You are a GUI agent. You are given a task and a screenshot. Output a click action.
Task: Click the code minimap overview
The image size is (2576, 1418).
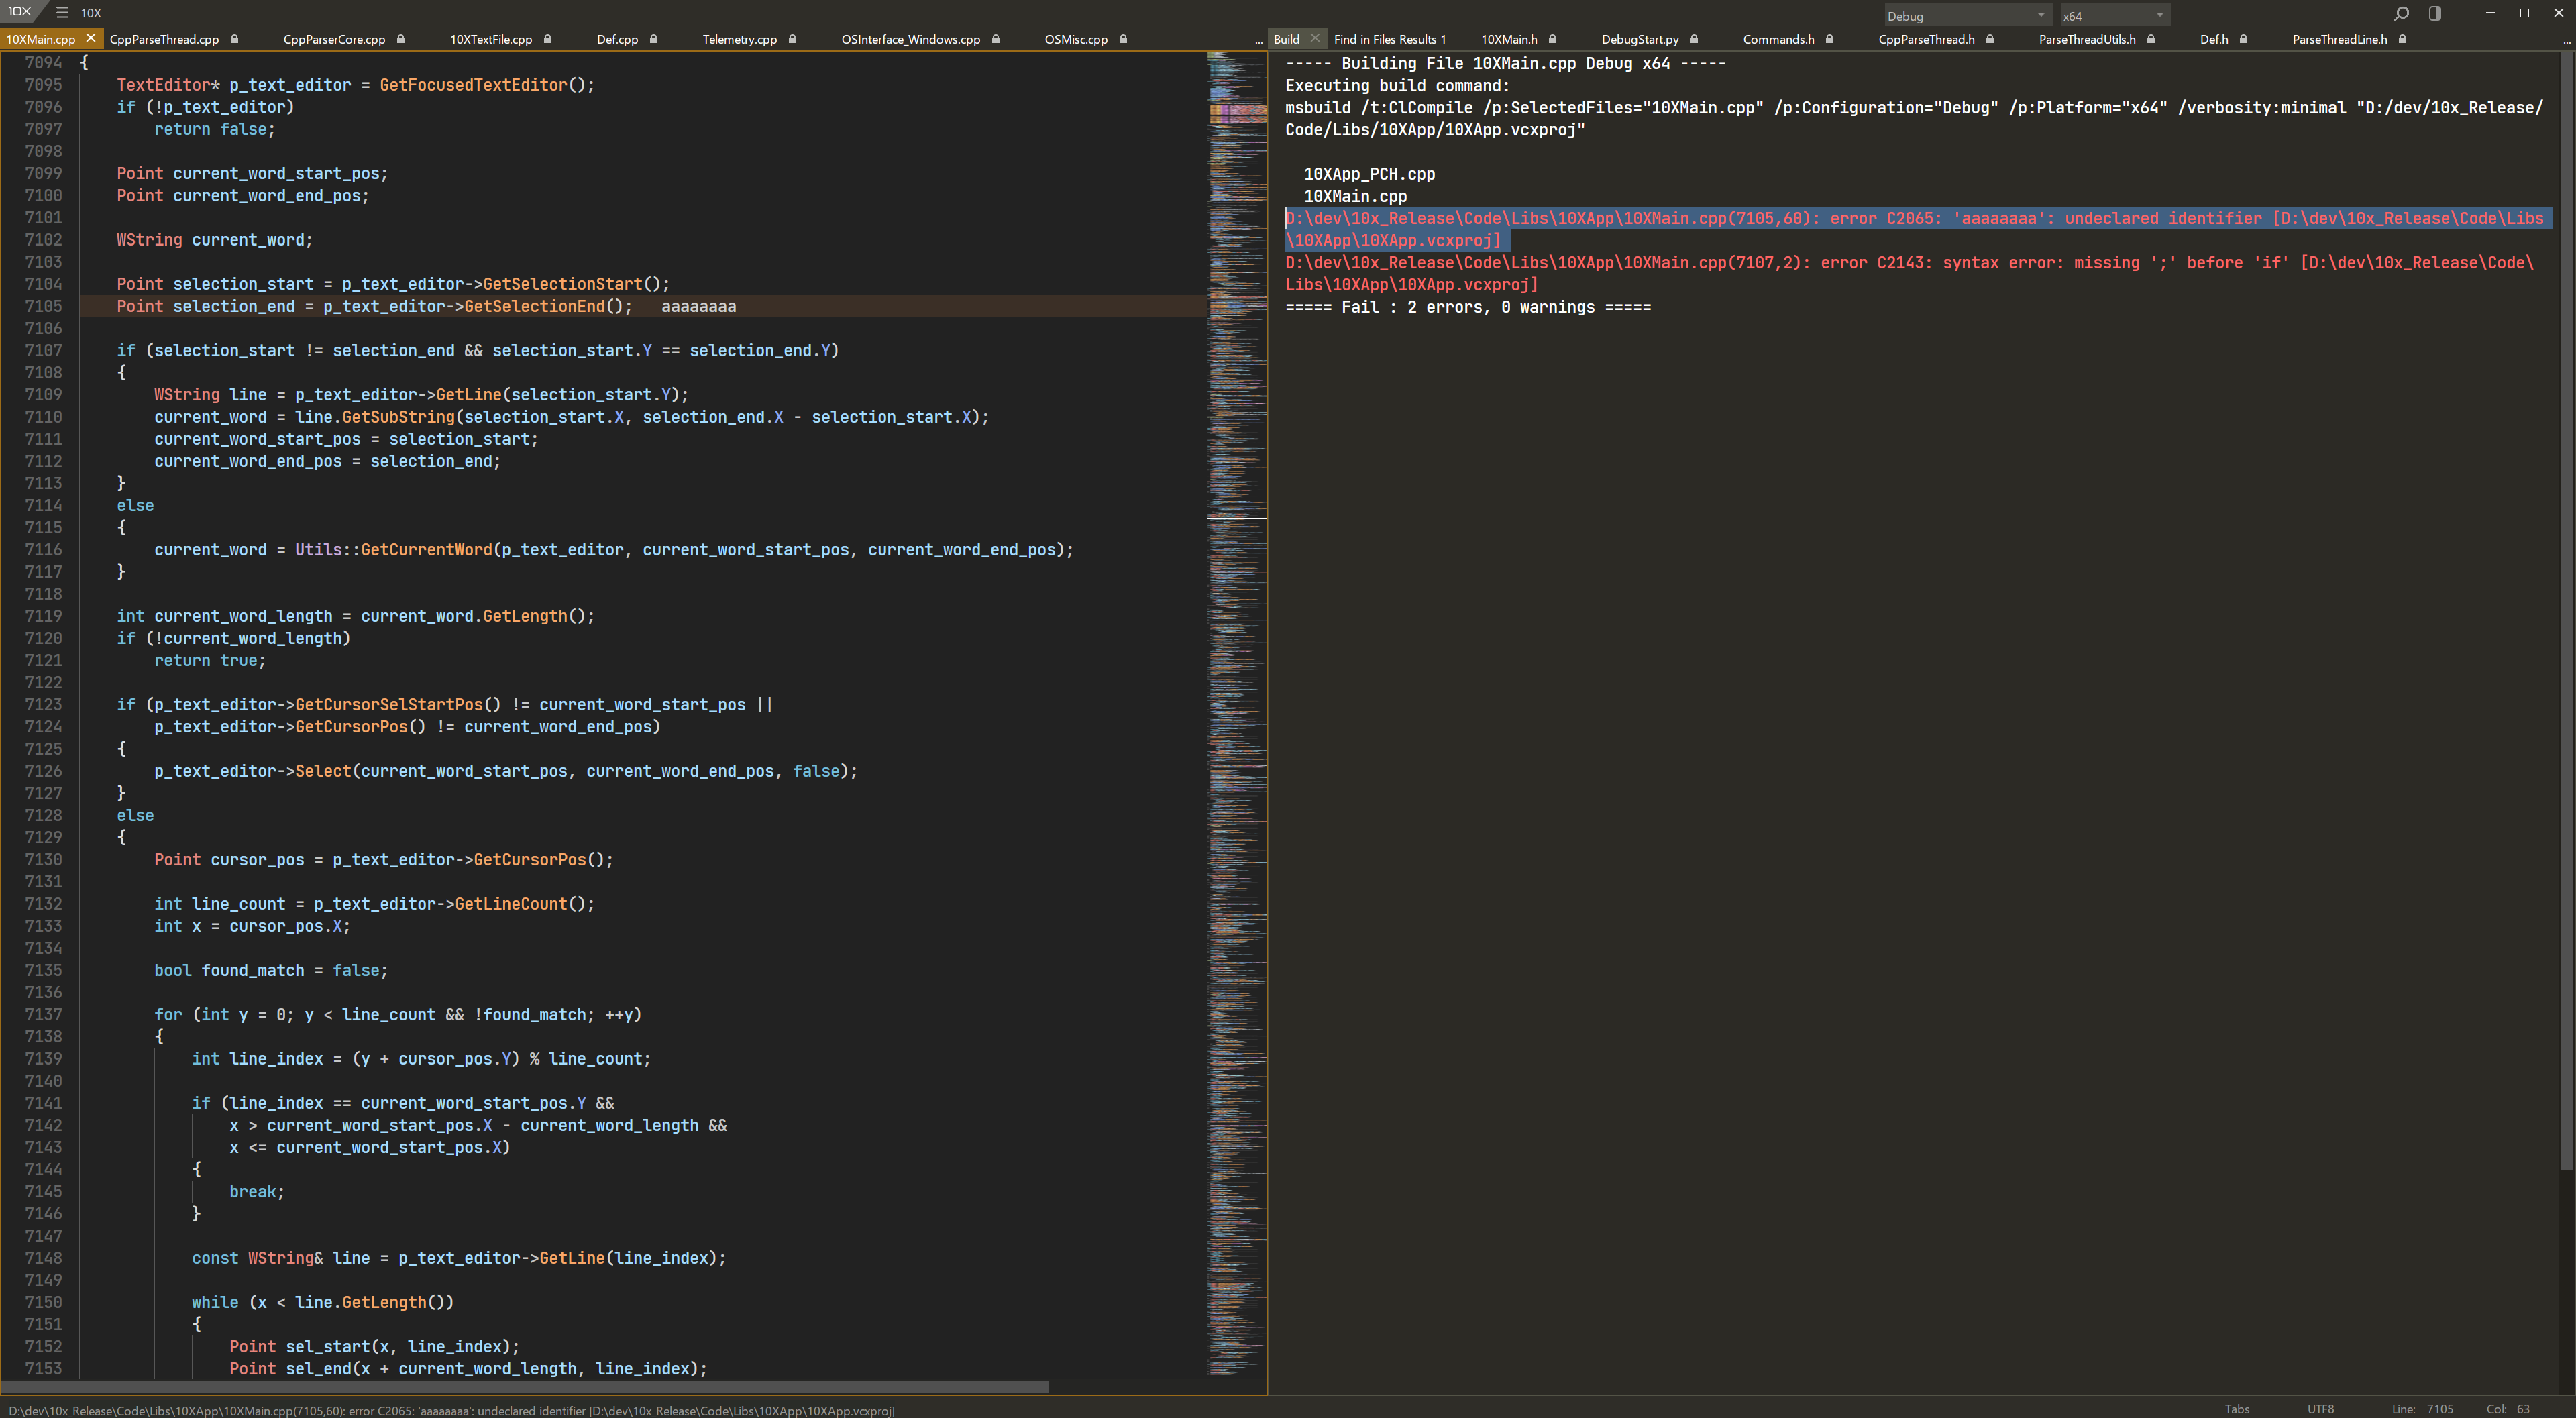(x=1237, y=714)
